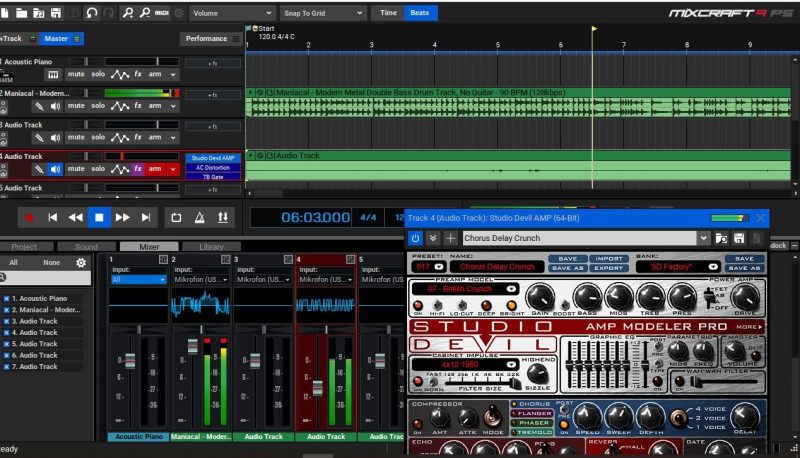
Task: Stop playback with the blue square button
Action: pos(99,218)
